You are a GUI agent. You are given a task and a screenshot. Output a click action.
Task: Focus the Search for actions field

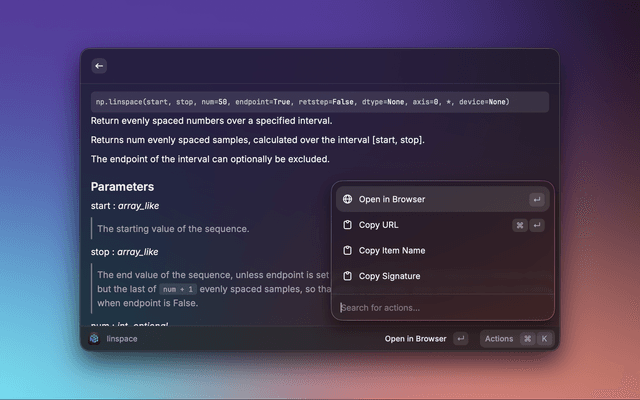click(440, 308)
